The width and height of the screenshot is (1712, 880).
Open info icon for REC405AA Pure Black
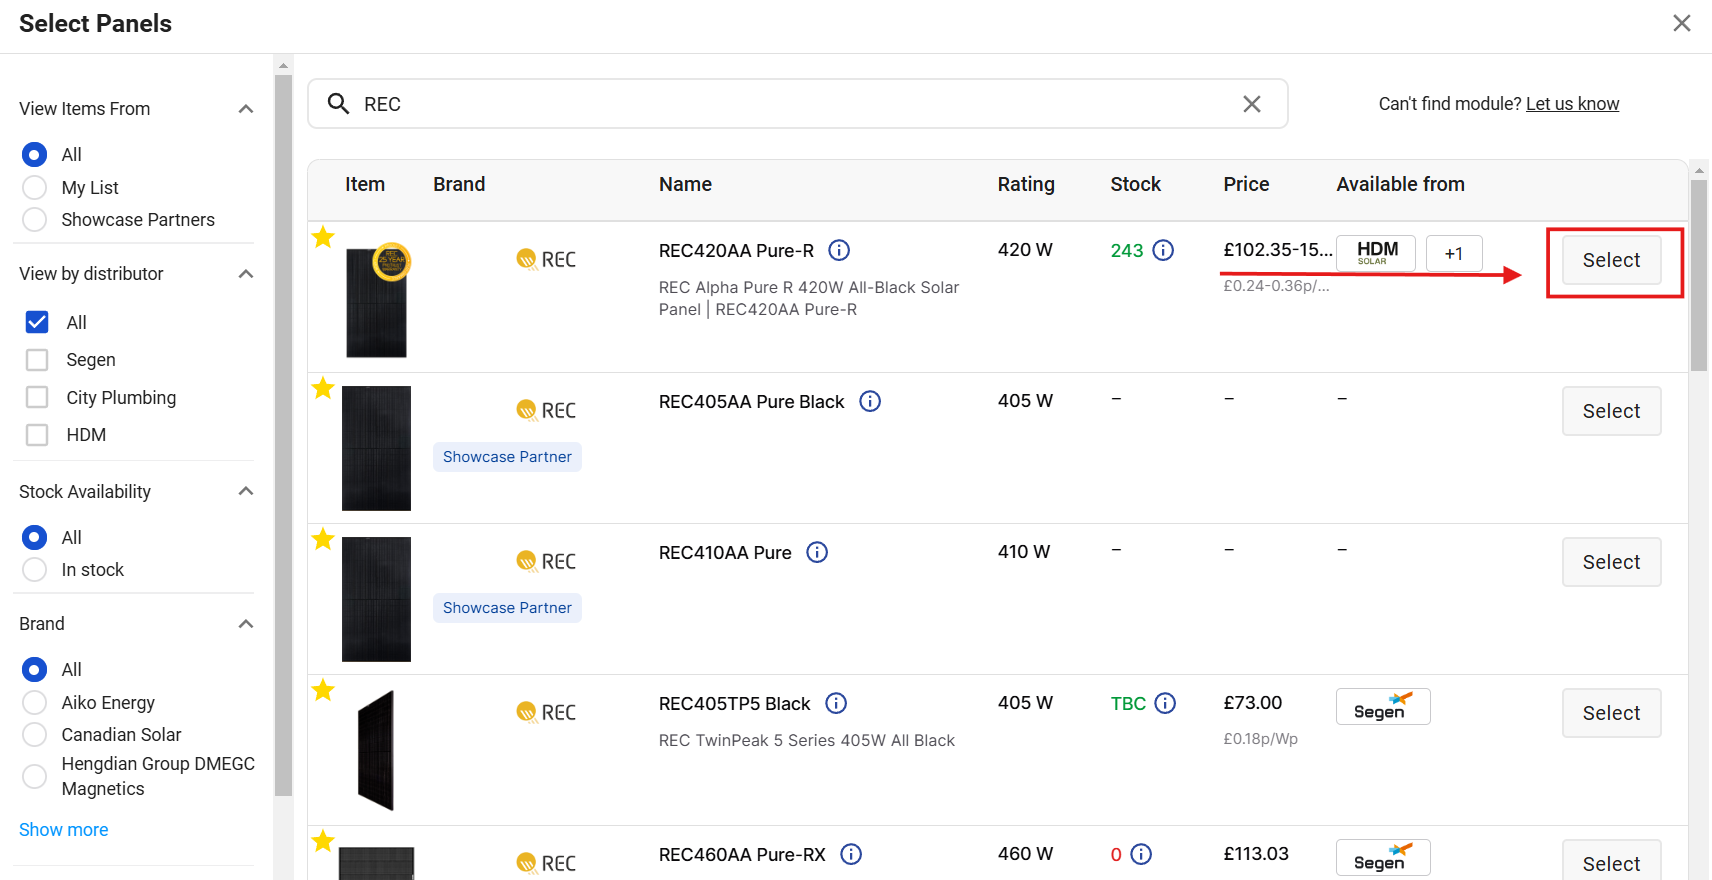click(x=870, y=401)
